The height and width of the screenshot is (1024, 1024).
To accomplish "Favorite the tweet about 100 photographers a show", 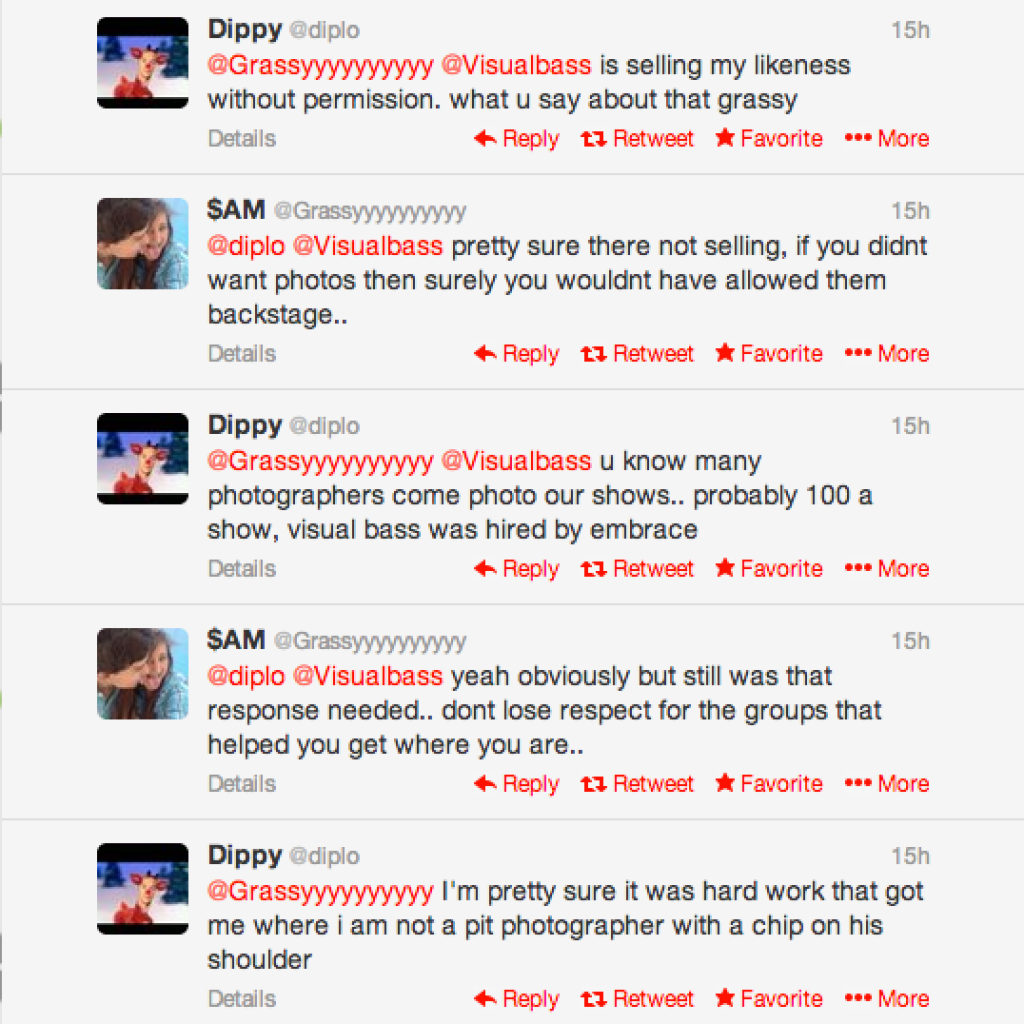I will pos(769,569).
